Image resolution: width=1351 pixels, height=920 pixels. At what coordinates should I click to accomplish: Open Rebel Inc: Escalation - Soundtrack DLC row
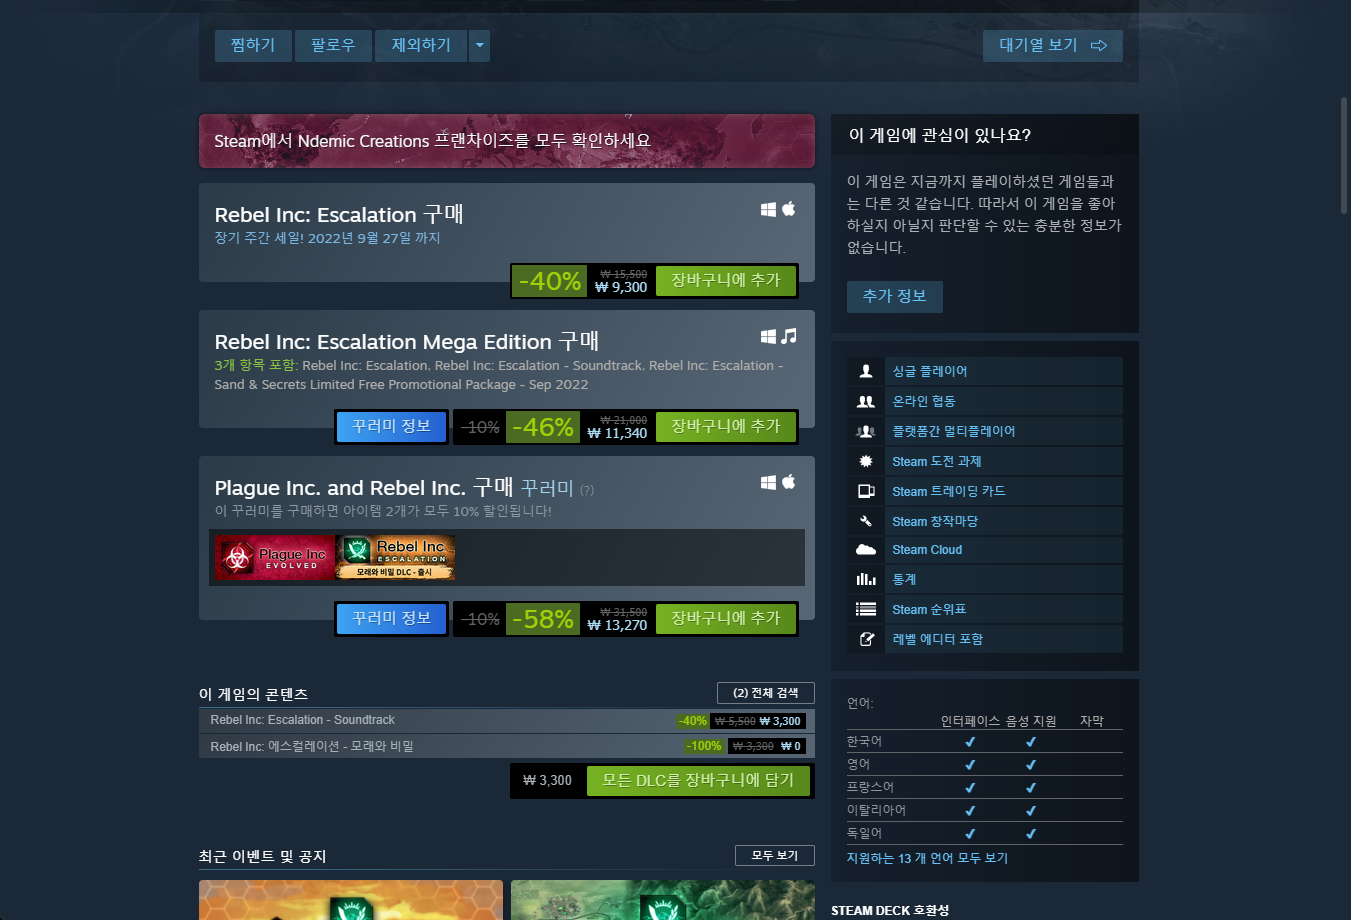pyautogui.click(x=507, y=720)
